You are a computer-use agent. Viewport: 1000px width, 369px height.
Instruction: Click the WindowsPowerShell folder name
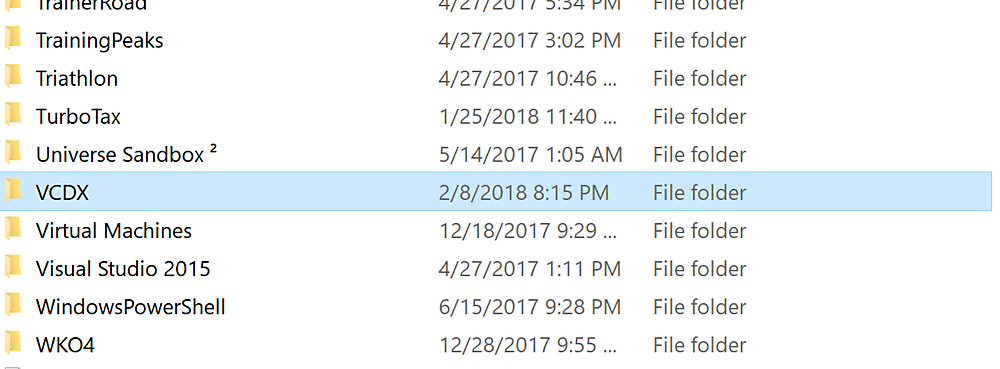point(131,307)
